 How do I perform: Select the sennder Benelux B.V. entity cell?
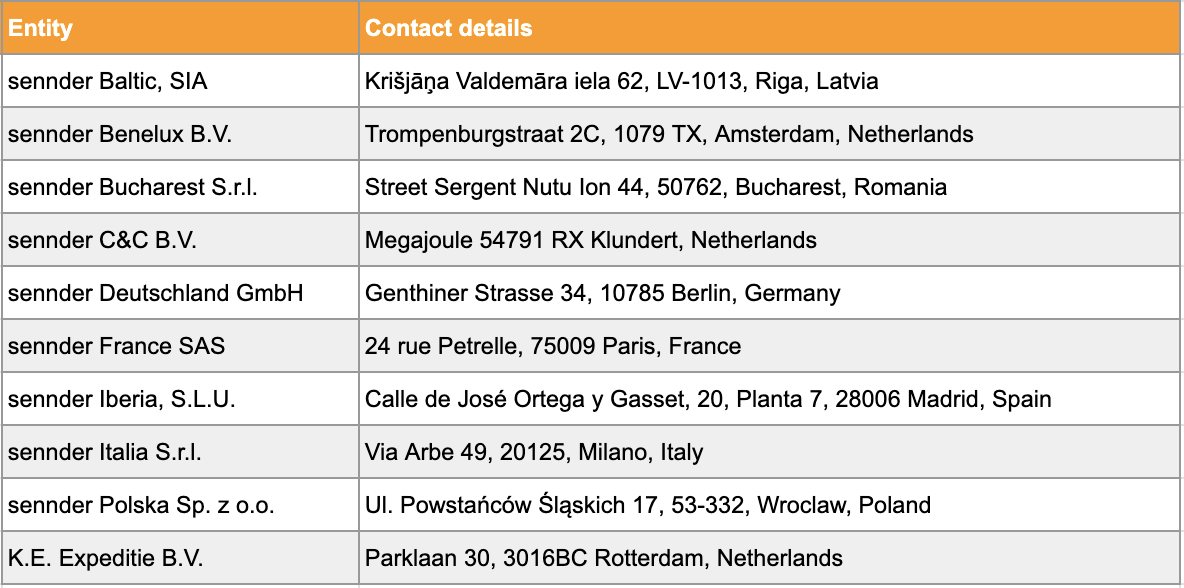(180, 134)
